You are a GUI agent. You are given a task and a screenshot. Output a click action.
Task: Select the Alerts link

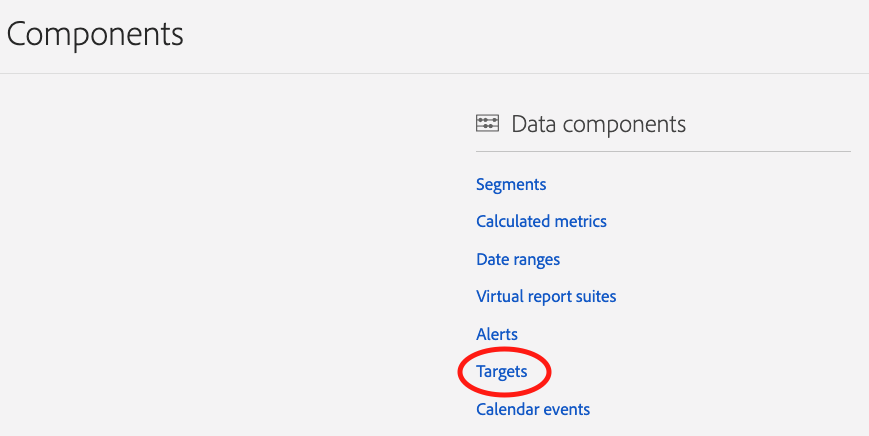tap(497, 334)
